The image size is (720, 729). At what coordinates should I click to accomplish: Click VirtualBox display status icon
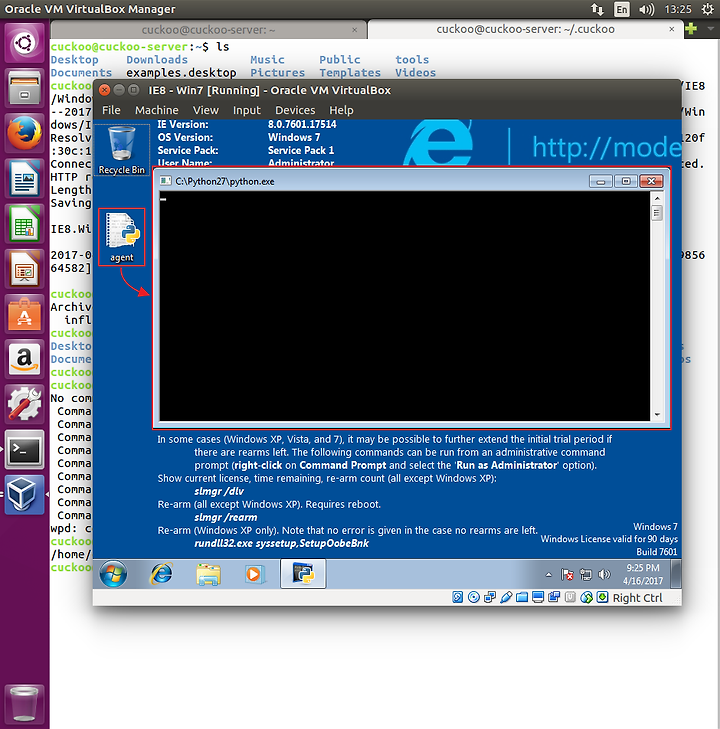[x=538, y=597]
